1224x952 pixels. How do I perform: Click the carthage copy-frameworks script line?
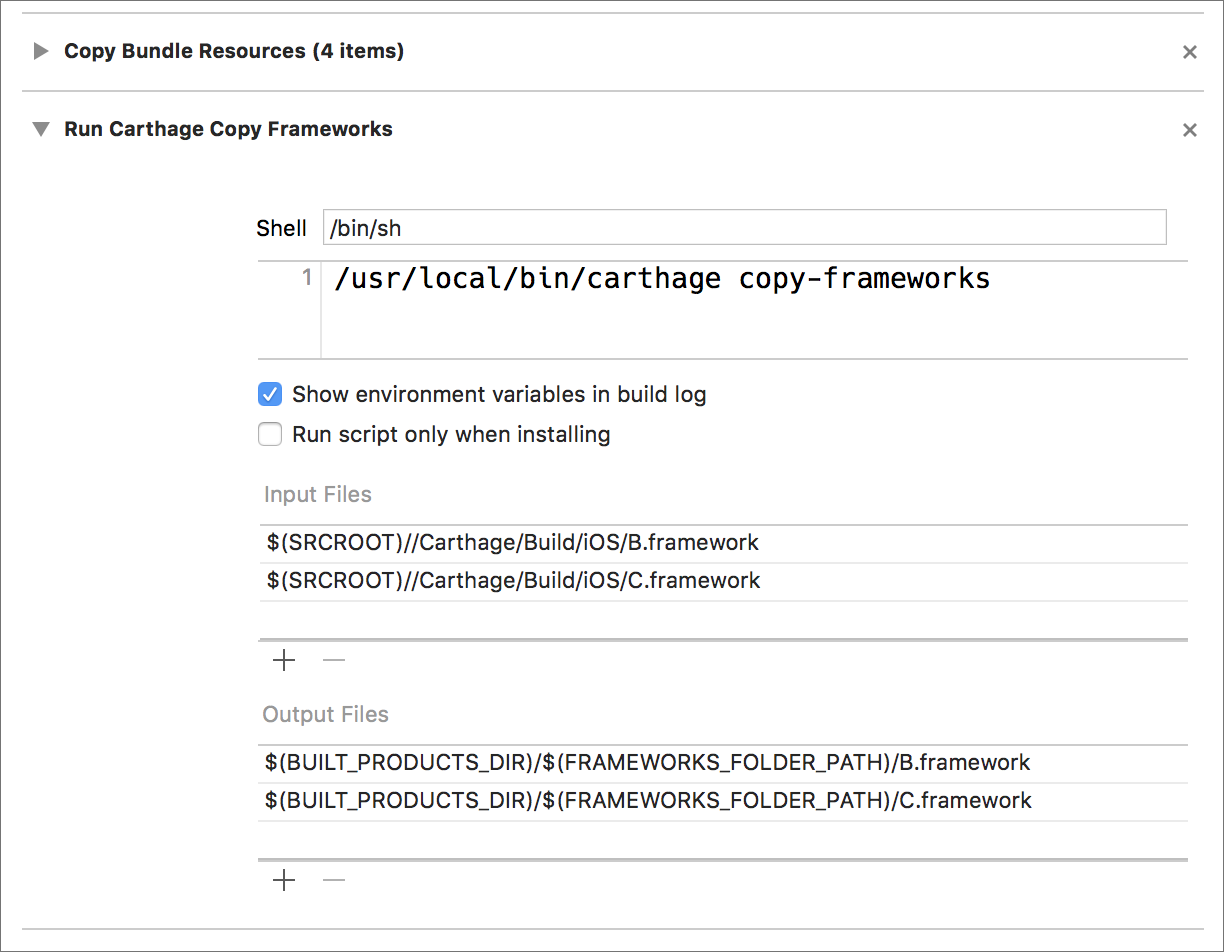pos(662,278)
